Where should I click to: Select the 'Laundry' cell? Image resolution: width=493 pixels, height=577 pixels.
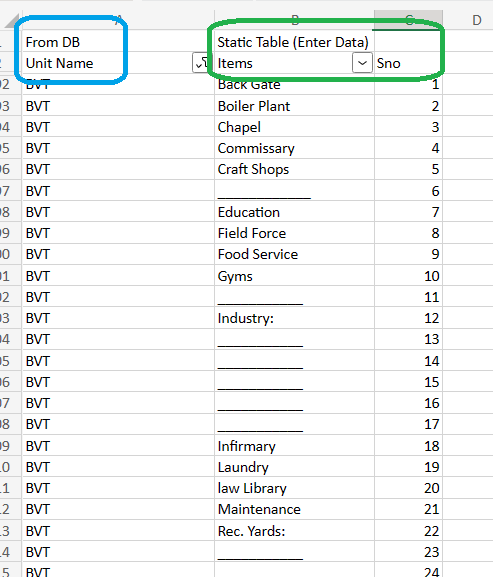pyautogui.click(x=294, y=467)
